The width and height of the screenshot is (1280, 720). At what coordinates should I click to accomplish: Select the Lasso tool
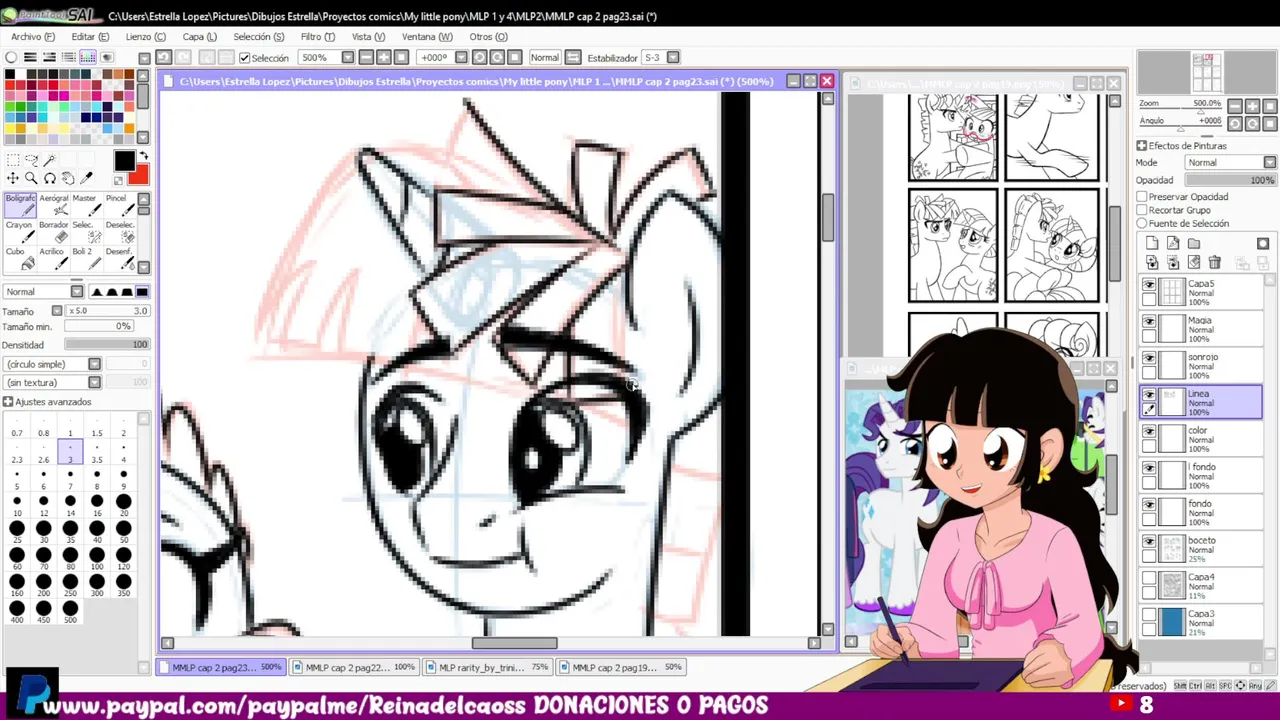31,161
